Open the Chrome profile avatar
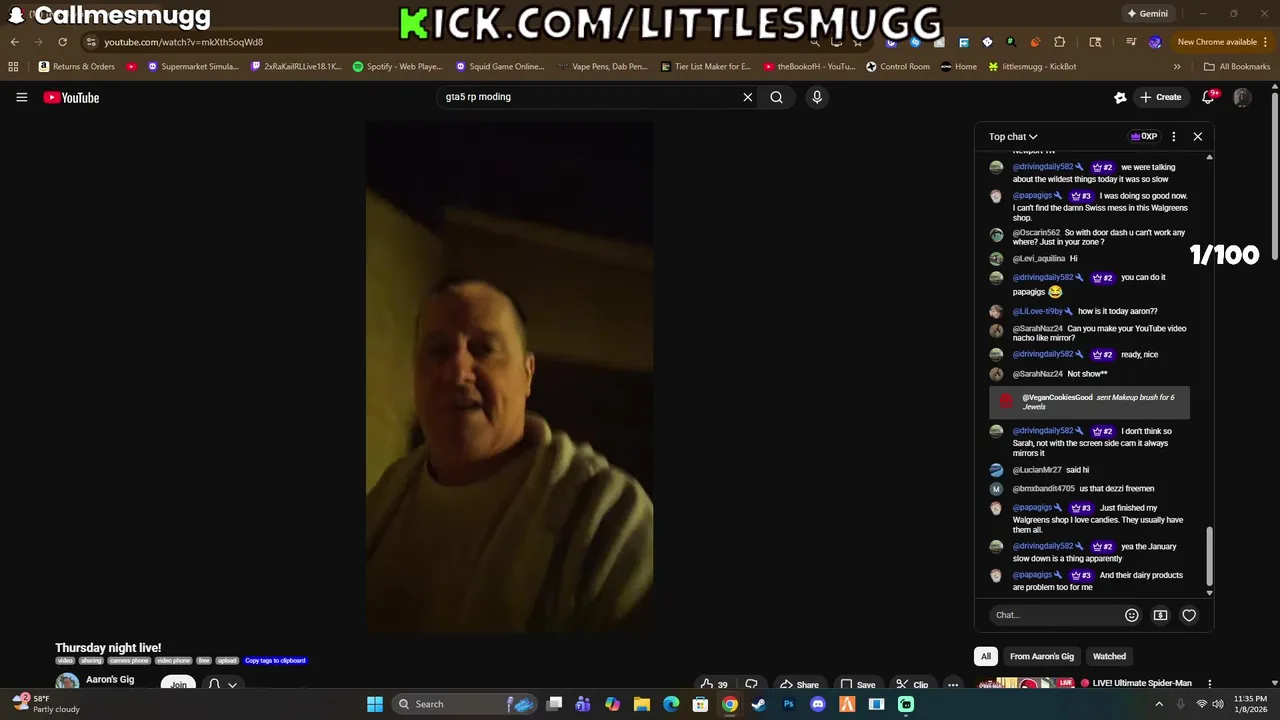The width and height of the screenshot is (1280, 720). click(x=1155, y=42)
